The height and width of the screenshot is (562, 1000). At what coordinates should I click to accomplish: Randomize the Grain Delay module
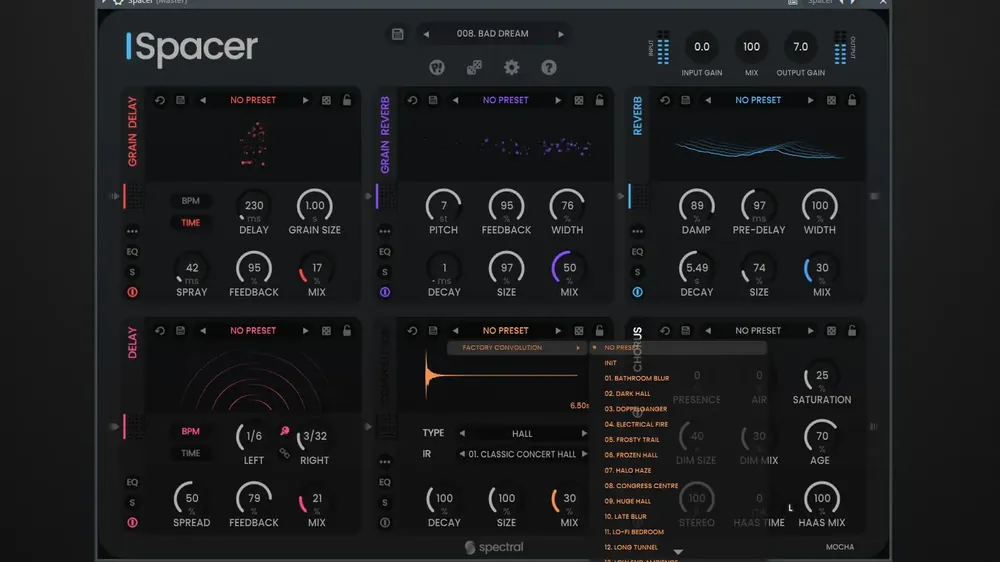click(x=326, y=100)
